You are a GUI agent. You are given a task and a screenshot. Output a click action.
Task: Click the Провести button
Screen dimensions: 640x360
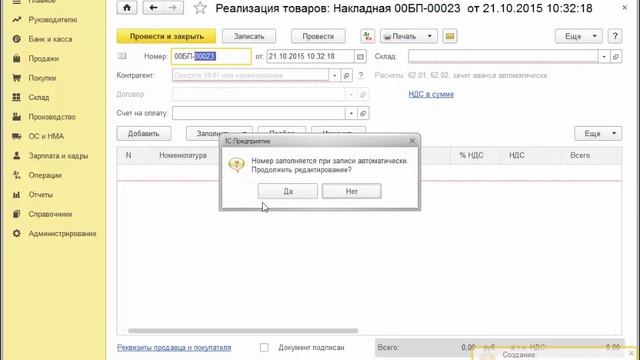(x=318, y=36)
